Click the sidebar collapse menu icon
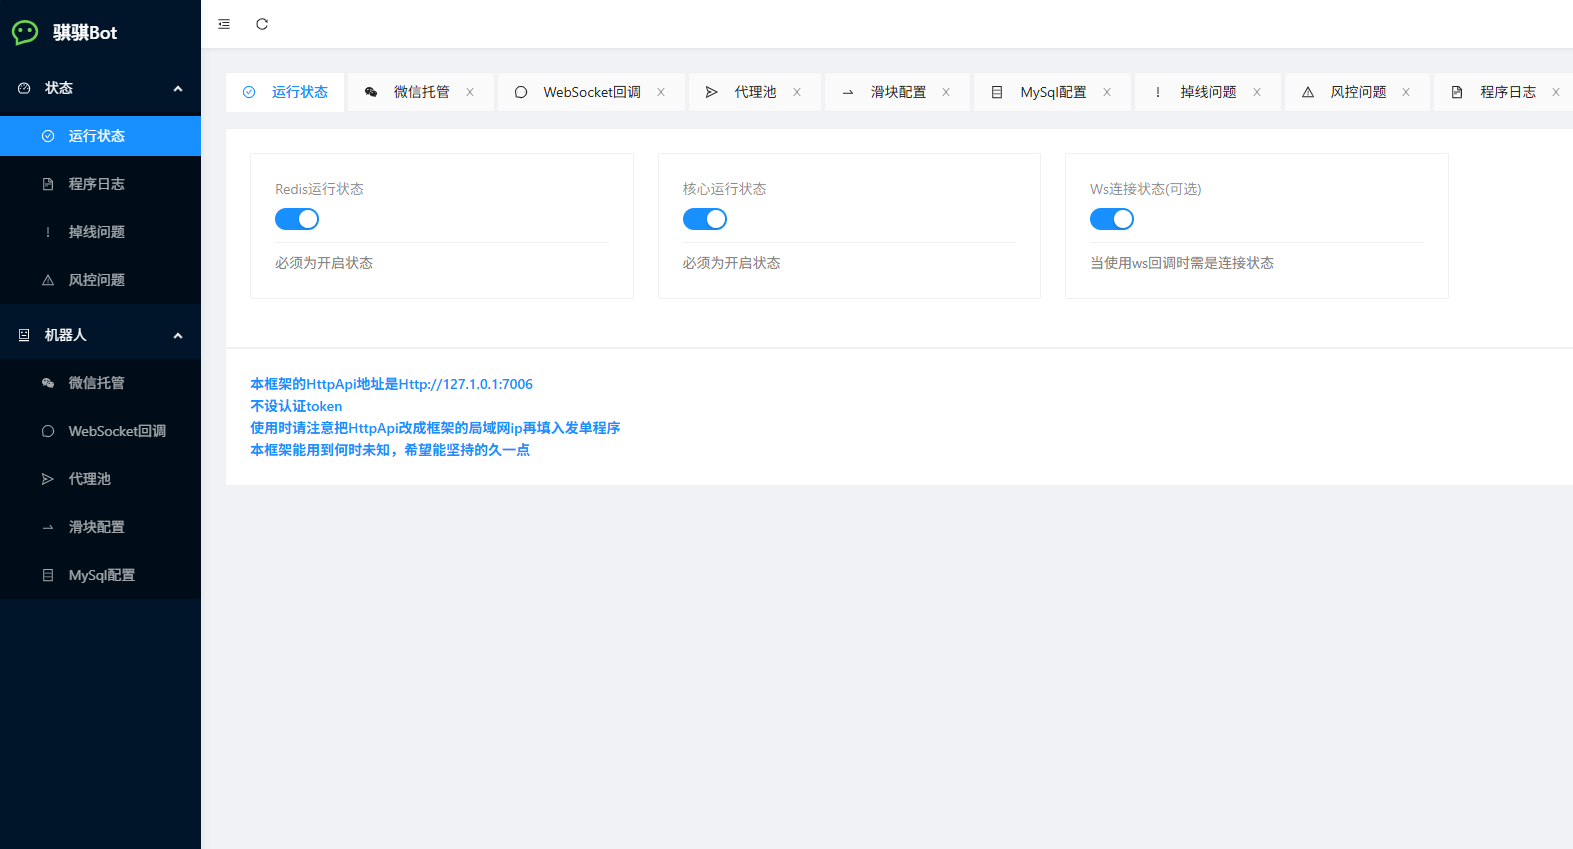Screen dimensions: 1573x849 click(224, 24)
